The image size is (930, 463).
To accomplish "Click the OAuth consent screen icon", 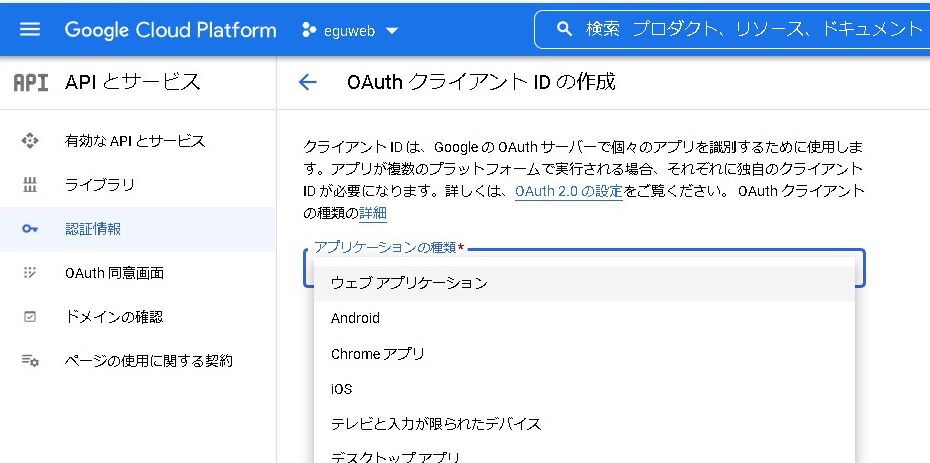I will (30, 273).
